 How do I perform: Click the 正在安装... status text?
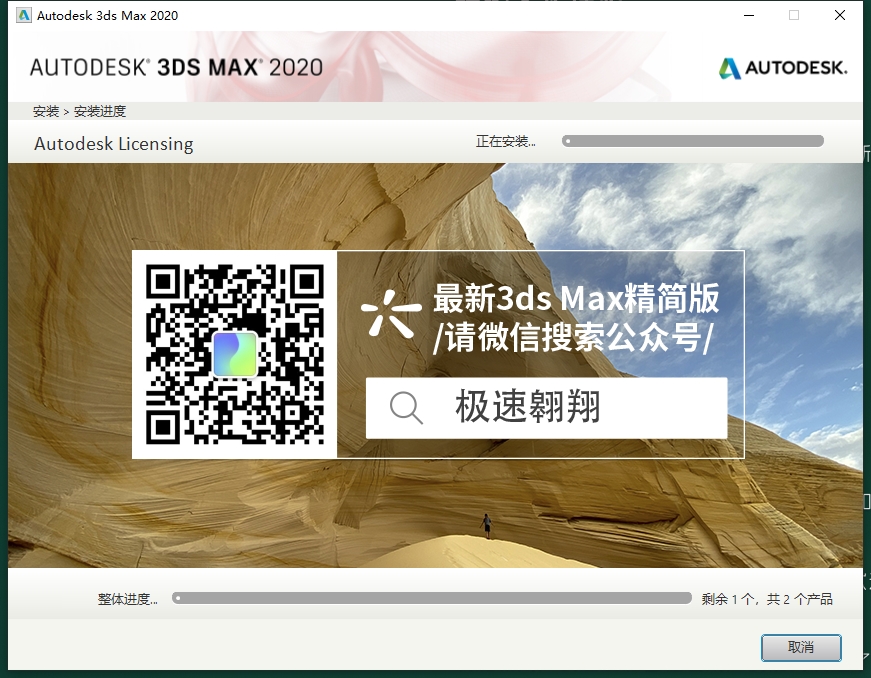pos(505,142)
